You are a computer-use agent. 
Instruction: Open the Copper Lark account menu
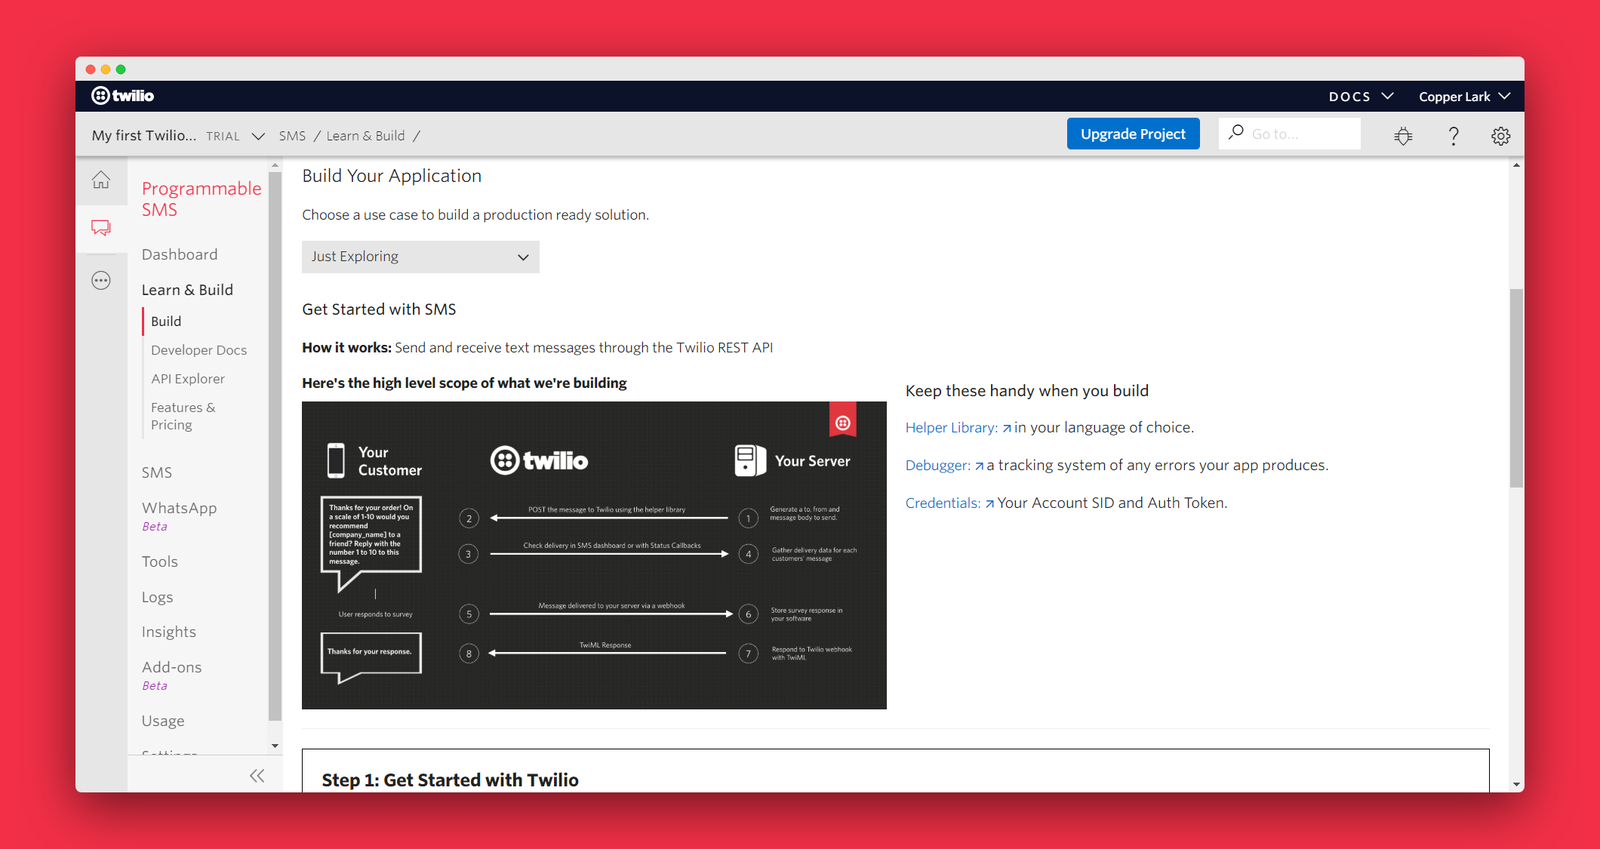pos(1464,96)
